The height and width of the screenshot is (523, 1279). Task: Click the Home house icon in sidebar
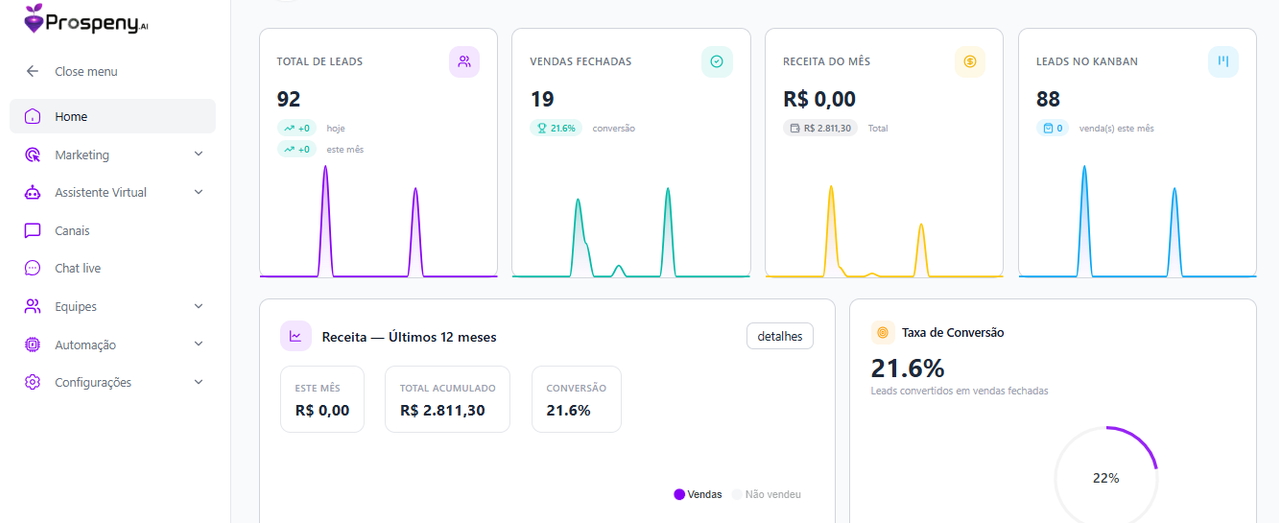(x=33, y=116)
